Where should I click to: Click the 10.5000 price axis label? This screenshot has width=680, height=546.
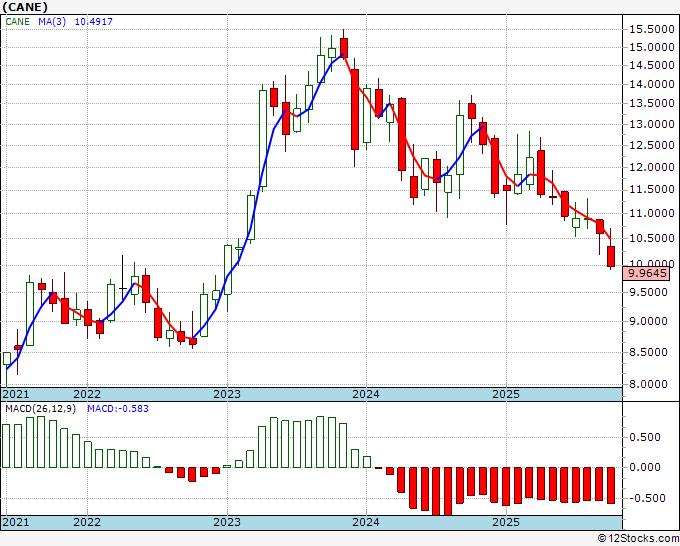click(652, 238)
